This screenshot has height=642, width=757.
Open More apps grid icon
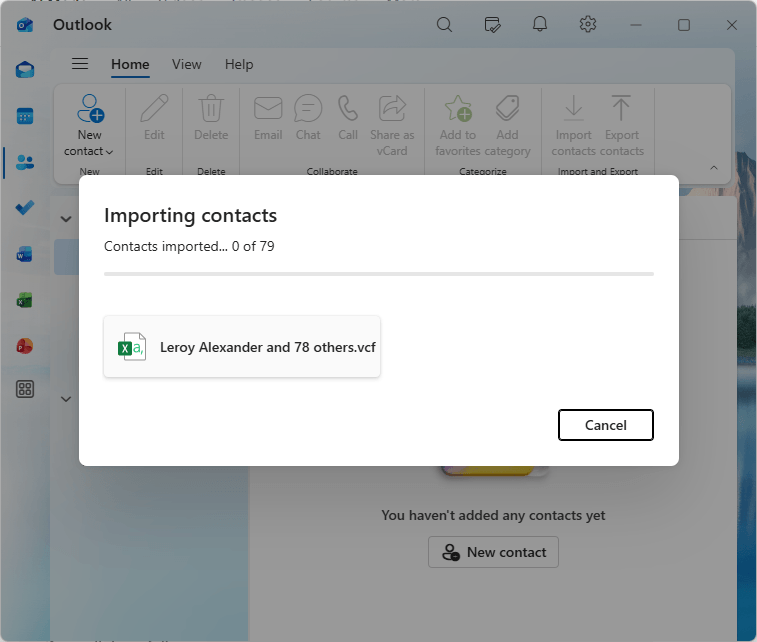25,389
